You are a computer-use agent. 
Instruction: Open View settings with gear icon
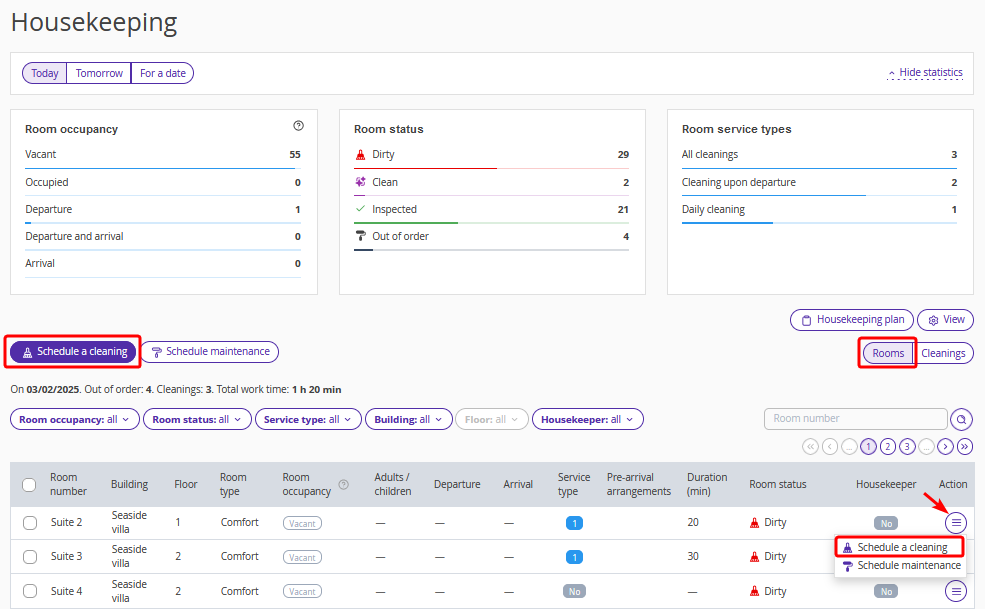point(945,320)
